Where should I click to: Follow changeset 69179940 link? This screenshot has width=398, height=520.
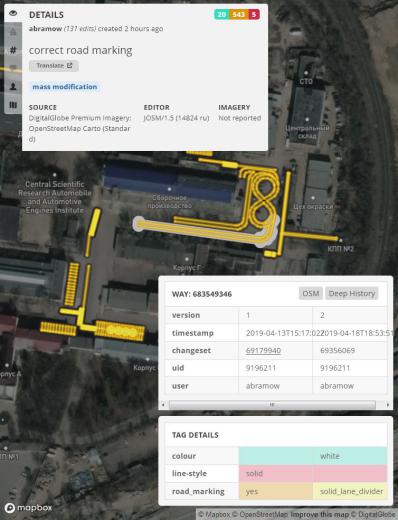point(263,350)
